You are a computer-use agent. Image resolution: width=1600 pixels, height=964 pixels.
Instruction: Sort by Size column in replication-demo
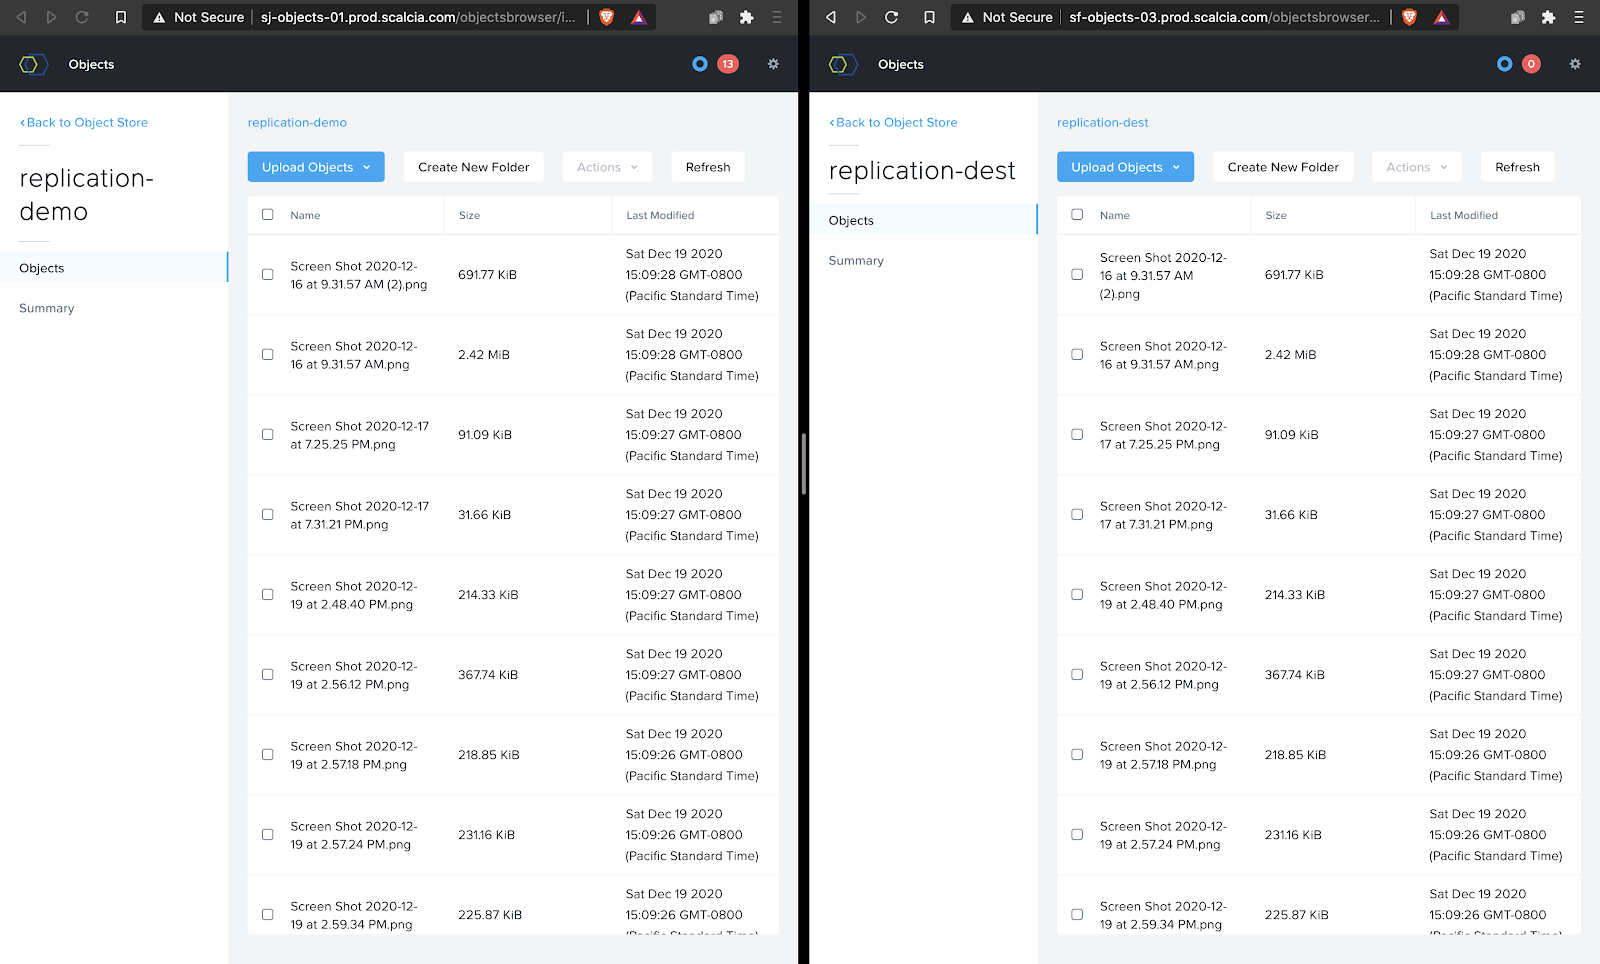coord(469,215)
